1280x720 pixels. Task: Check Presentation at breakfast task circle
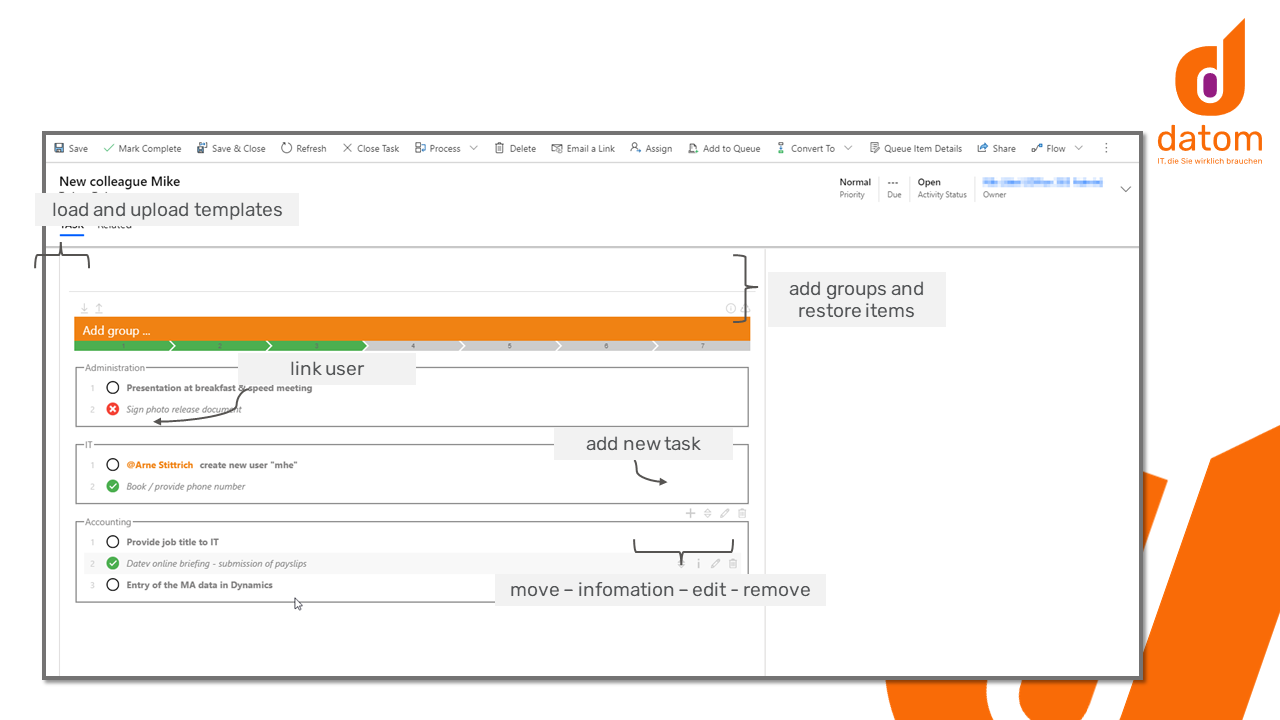[x=113, y=388]
